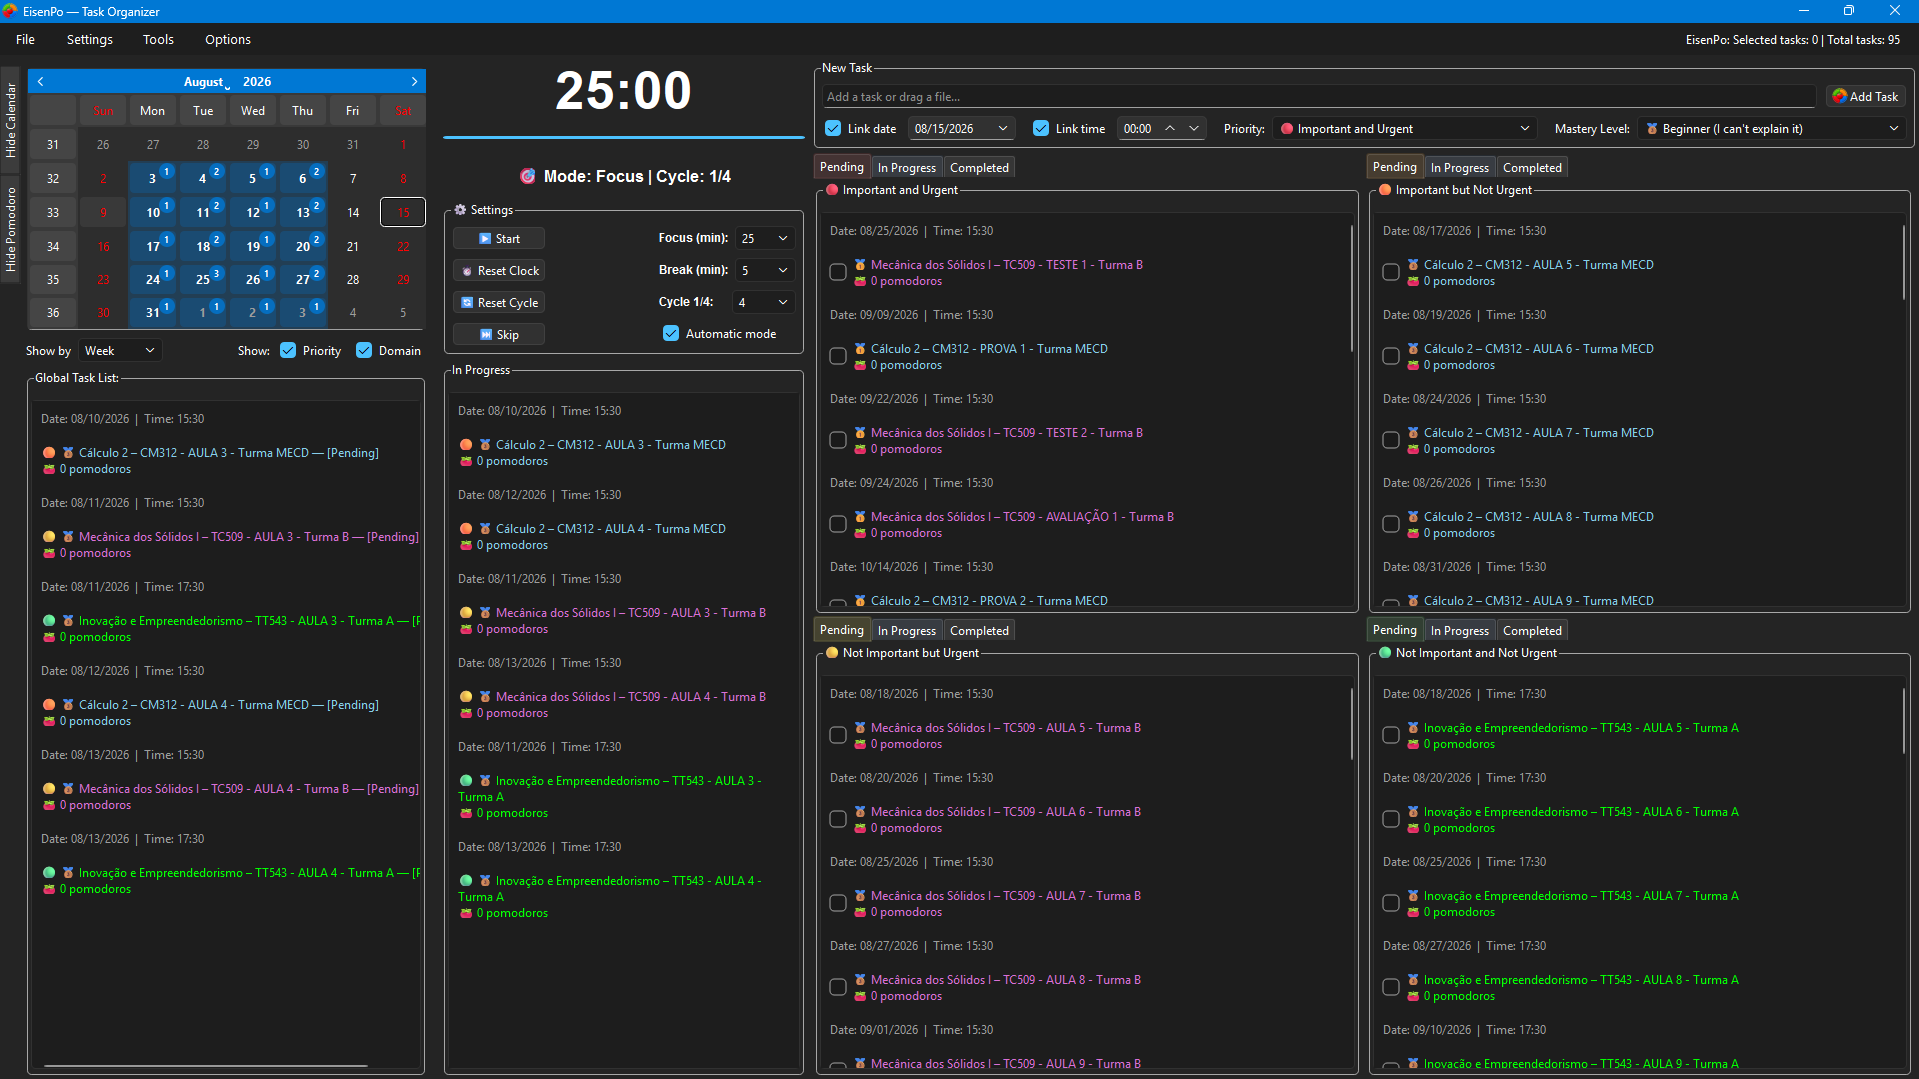
Task: Click Hide Pomodoro side button
Action: click(11, 229)
